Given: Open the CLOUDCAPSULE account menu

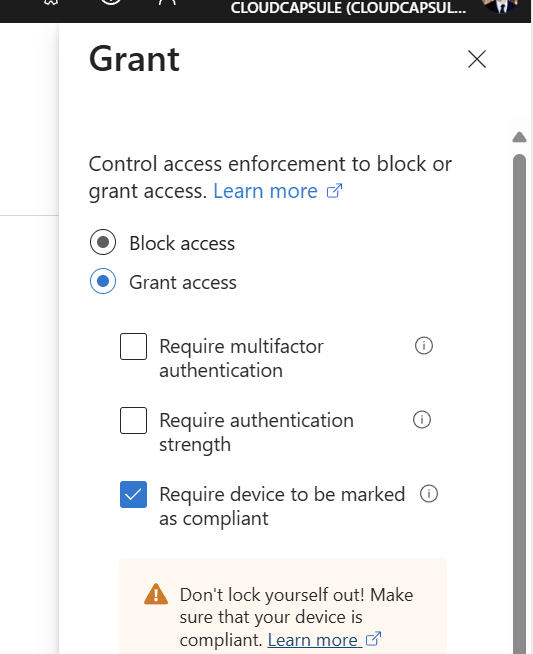Looking at the screenshot, I should point(348,8).
